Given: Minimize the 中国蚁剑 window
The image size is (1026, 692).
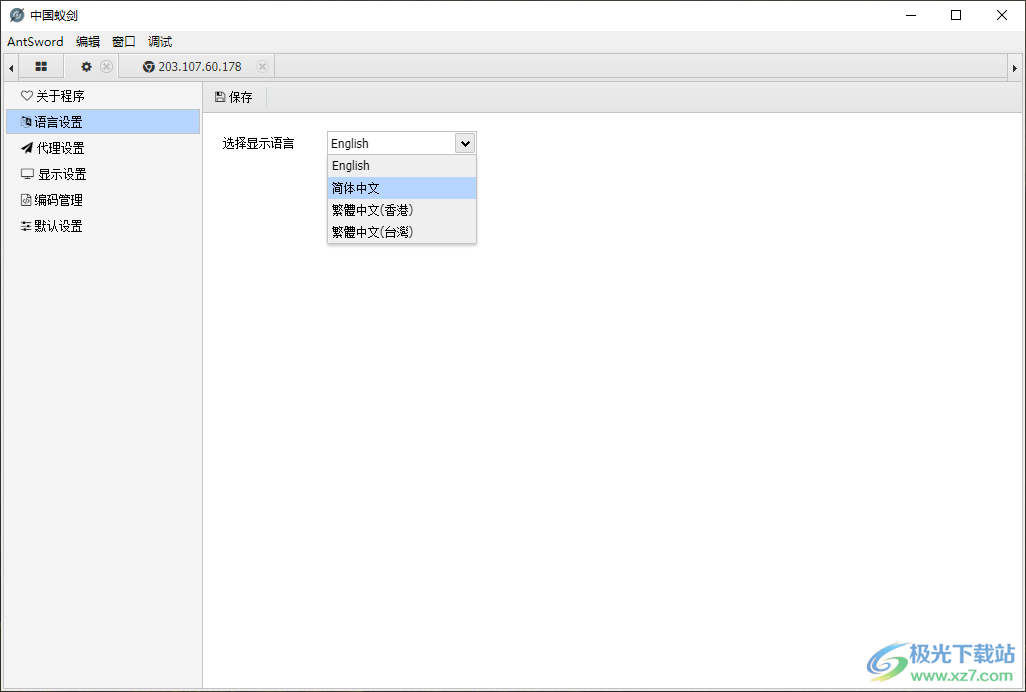Looking at the screenshot, I should [x=910, y=15].
